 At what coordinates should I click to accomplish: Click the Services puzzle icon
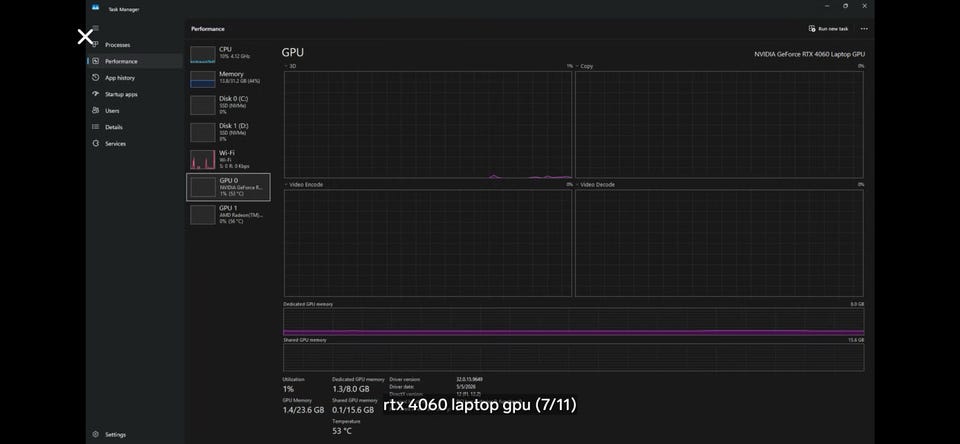click(96, 144)
